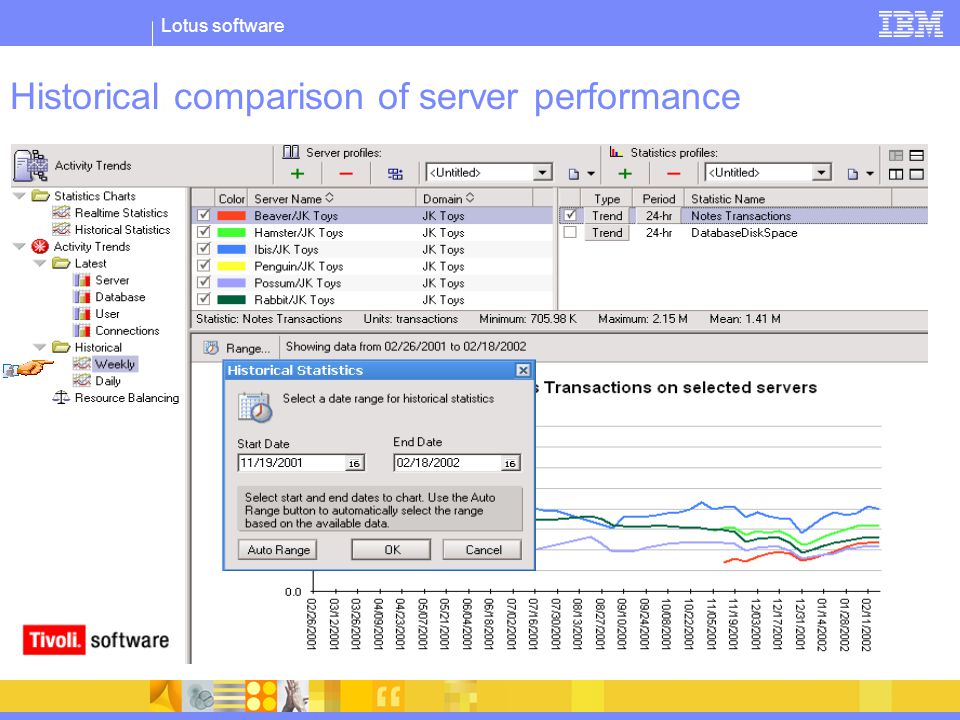This screenshot has width=960, height=720.
Task: Confirm date range with OK
Action: (x=392, y=550)
